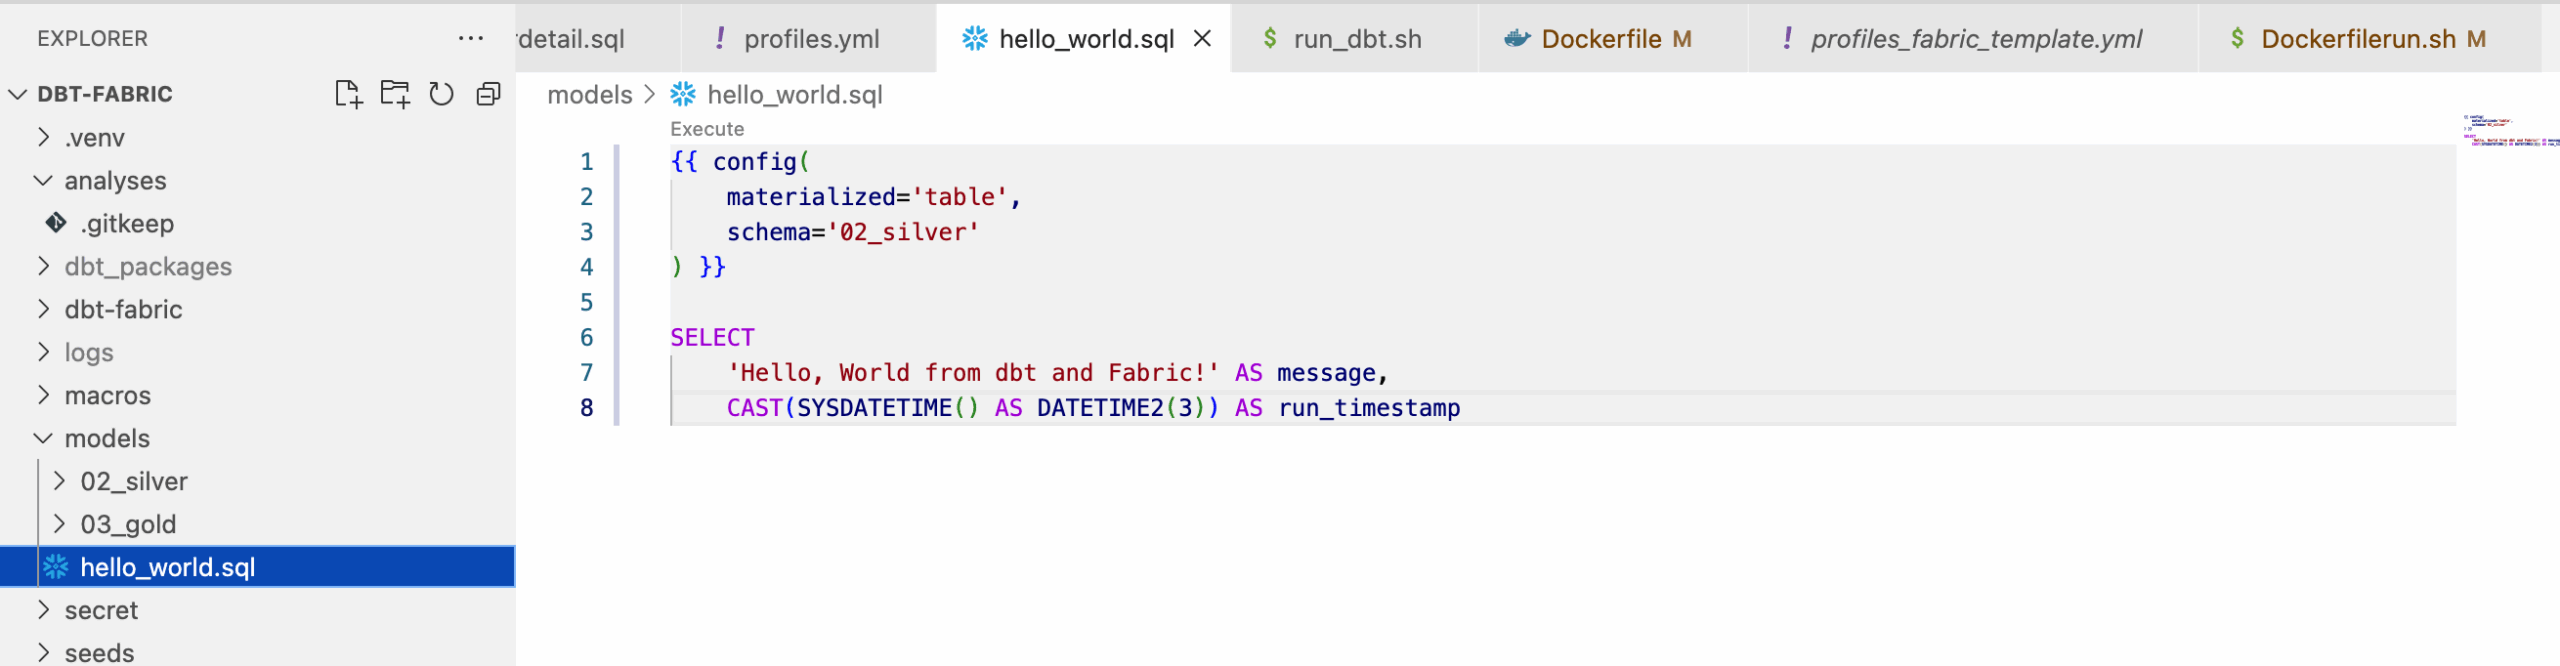The width and height of the screenshot is (2560, 666).
Task: Click the models breadcrumb segment
Action: [x=590, y=95]
